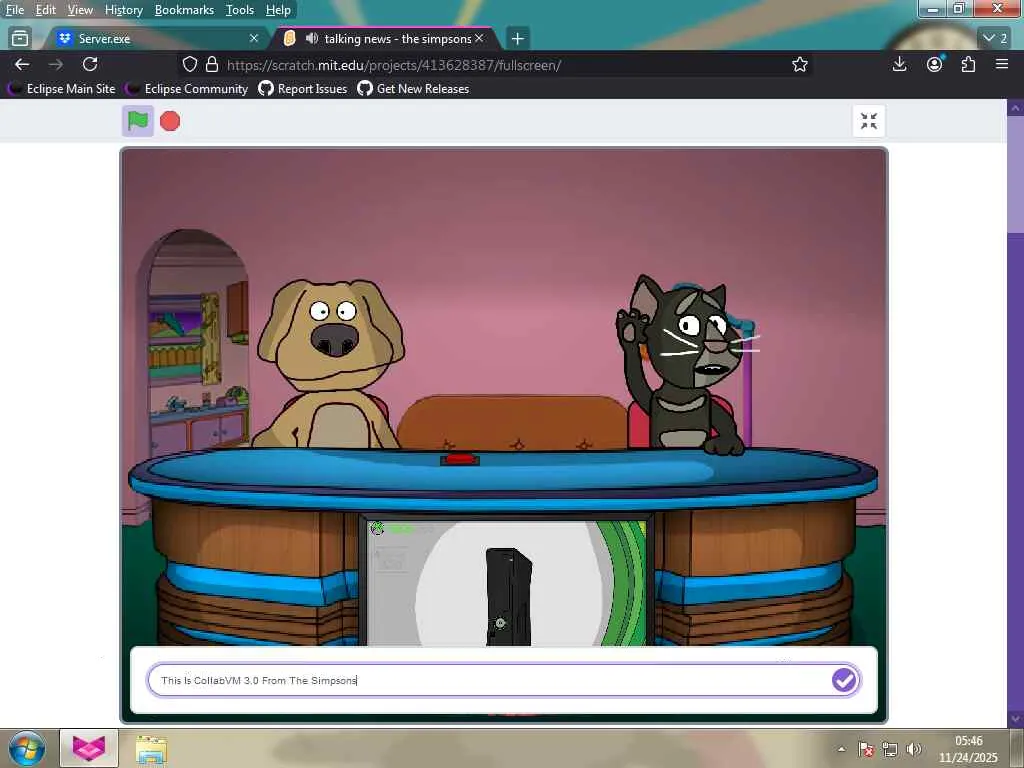1024x768 pixels.
Task: Open the pink fox app in taskbar
Action: pos(89,748)
